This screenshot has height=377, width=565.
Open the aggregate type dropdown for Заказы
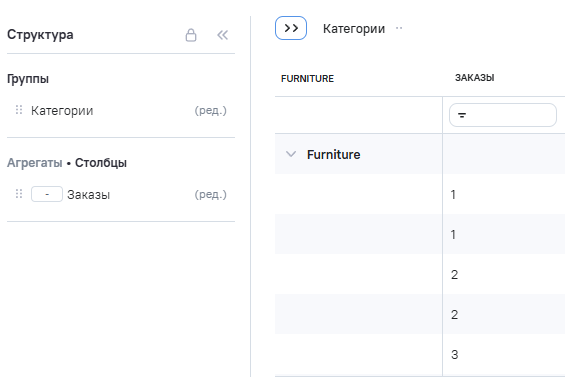(x=47, y=194)
